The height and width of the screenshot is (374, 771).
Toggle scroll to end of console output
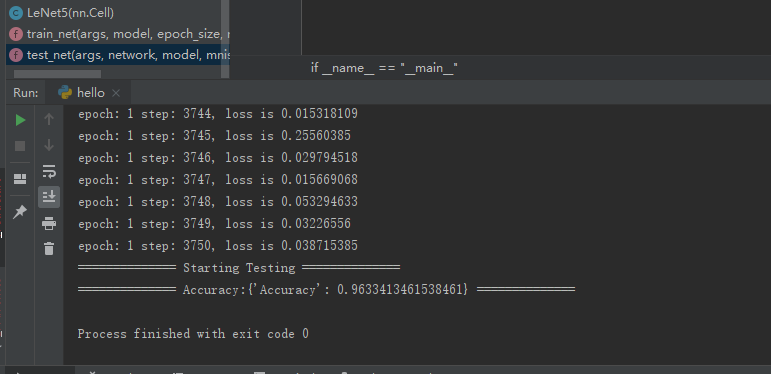pyautogui.click(x=49, y=197)
